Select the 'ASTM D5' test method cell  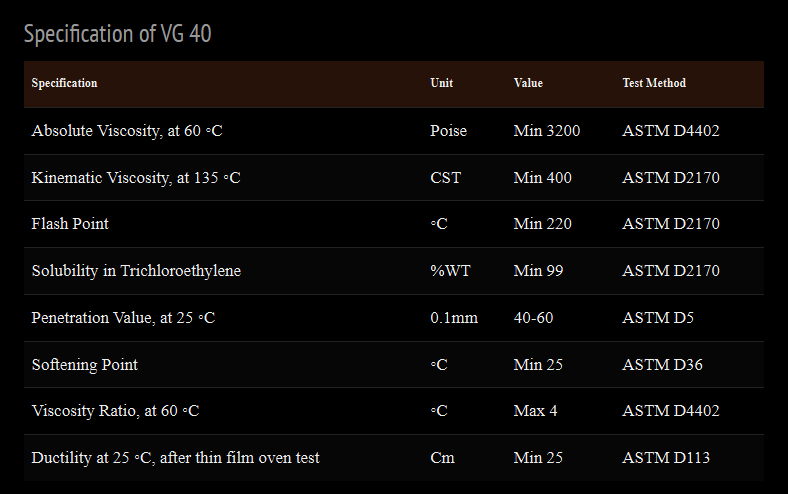pos(658,318)
